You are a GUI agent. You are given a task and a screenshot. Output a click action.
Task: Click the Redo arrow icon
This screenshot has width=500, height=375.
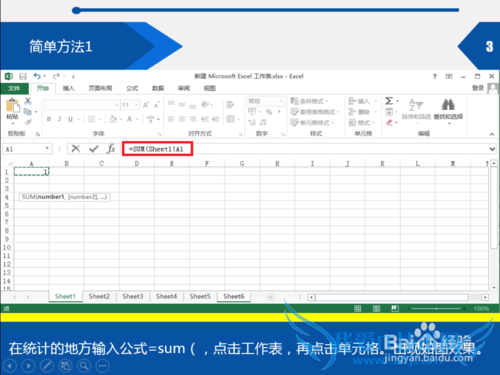[x=57, y=76]
